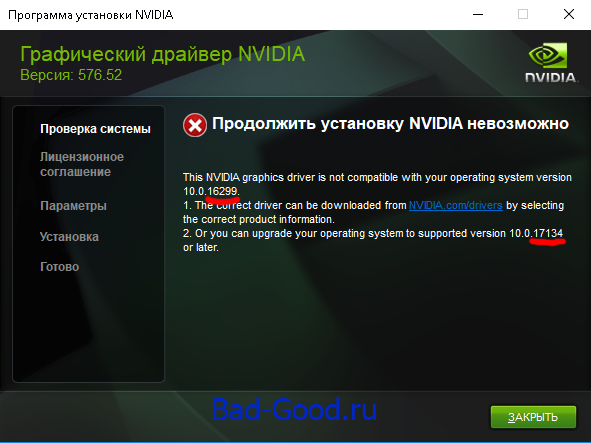Select the Установка step in sidebar
Screen dimensions: 591x443
point(69,237)
